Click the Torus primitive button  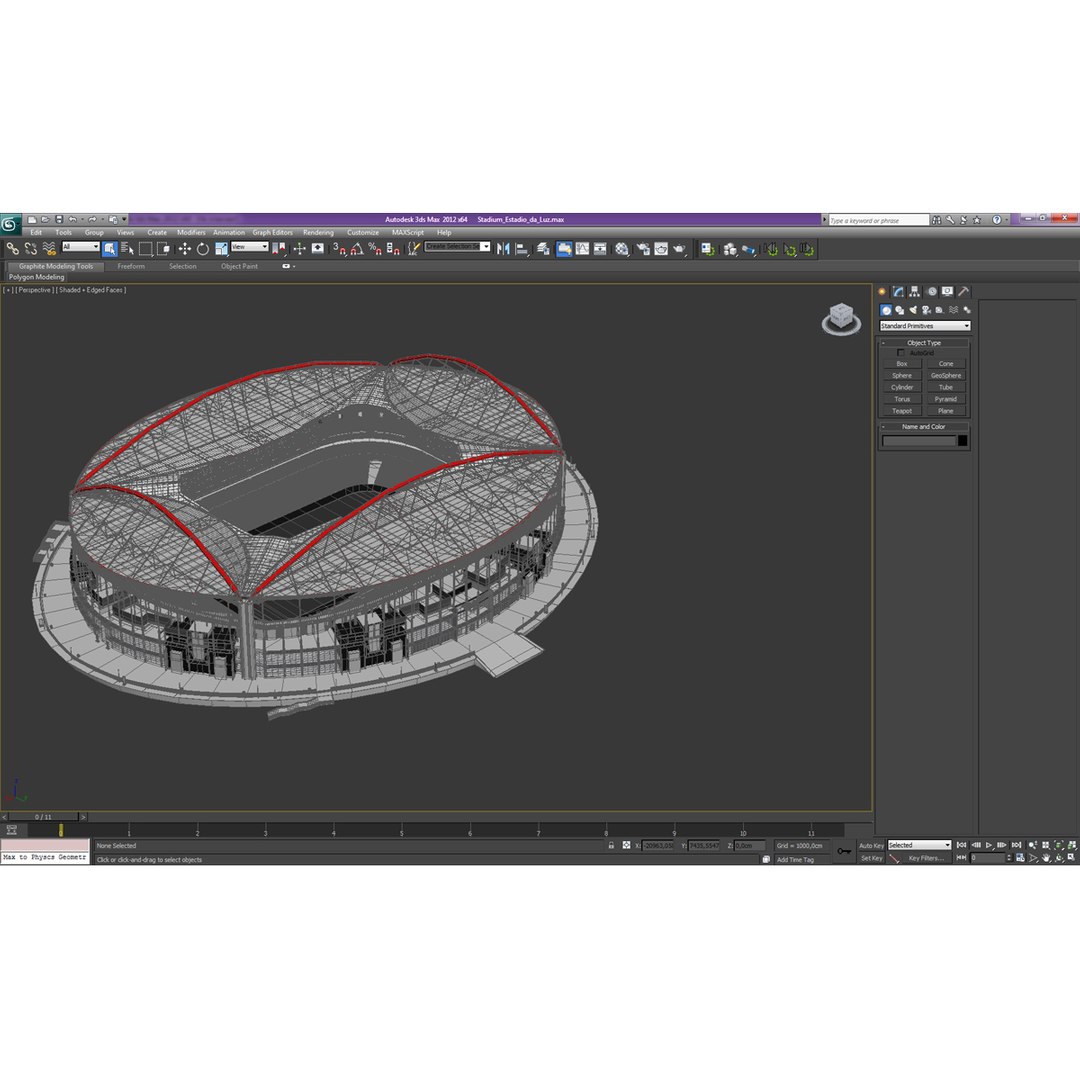click(x=902, y=399)
